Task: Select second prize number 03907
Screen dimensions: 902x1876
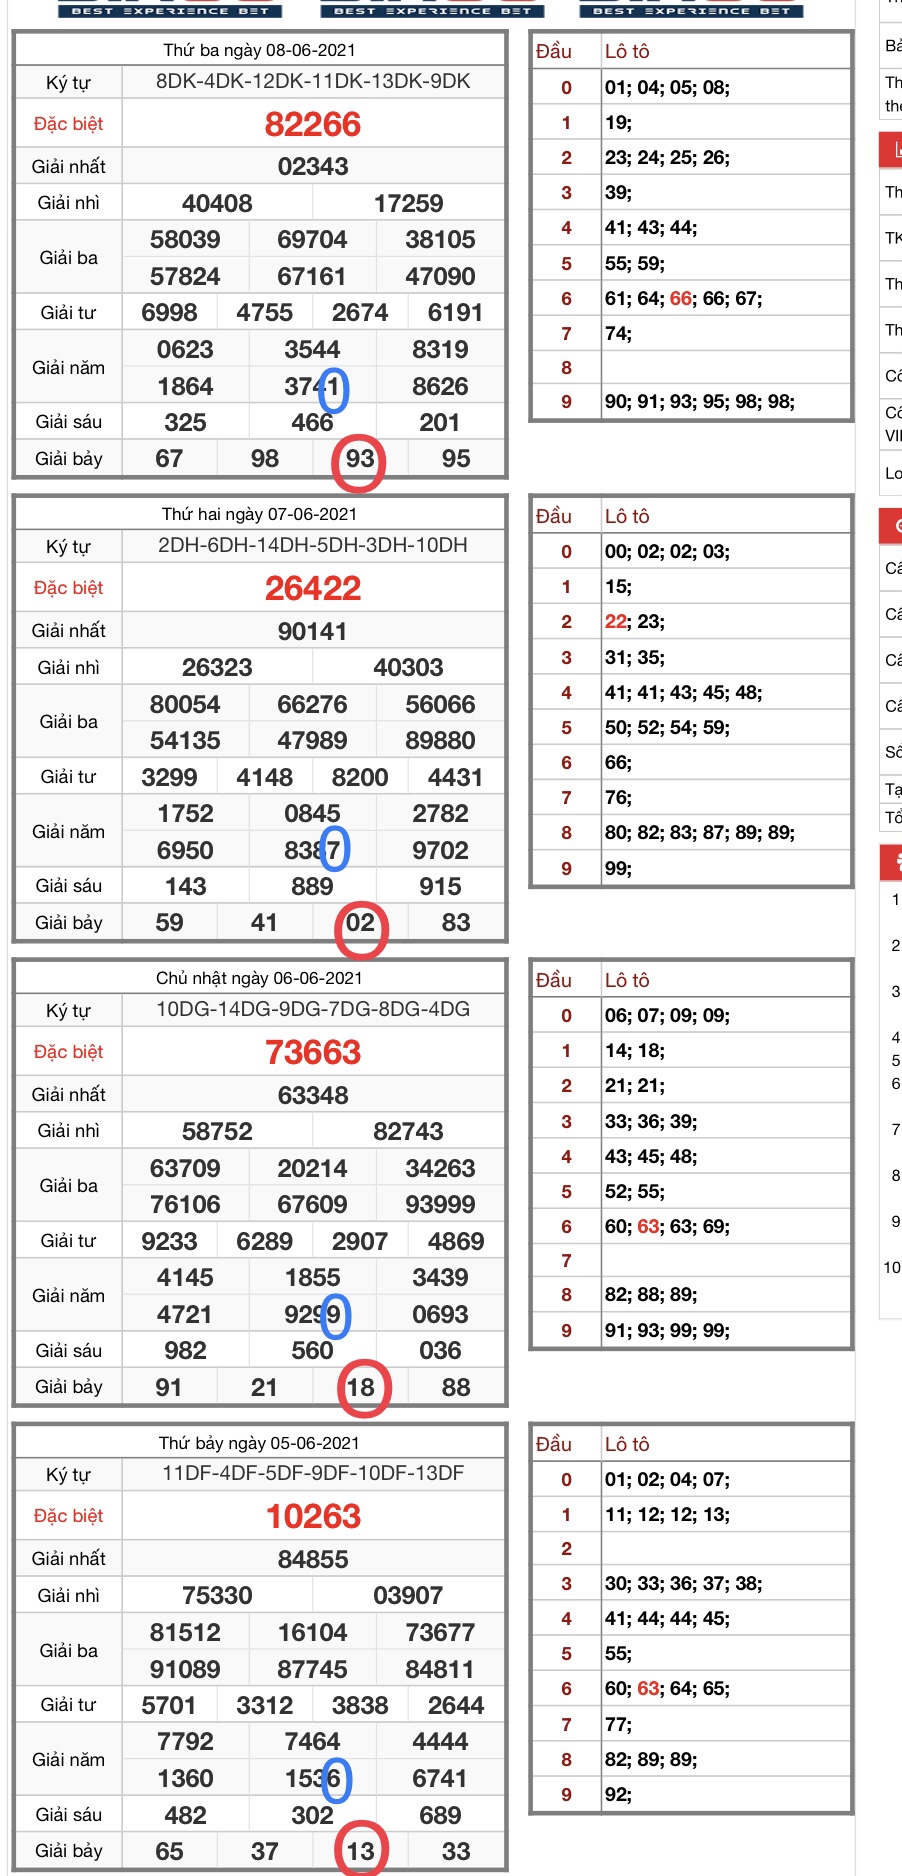Action: click(408, 1595)
